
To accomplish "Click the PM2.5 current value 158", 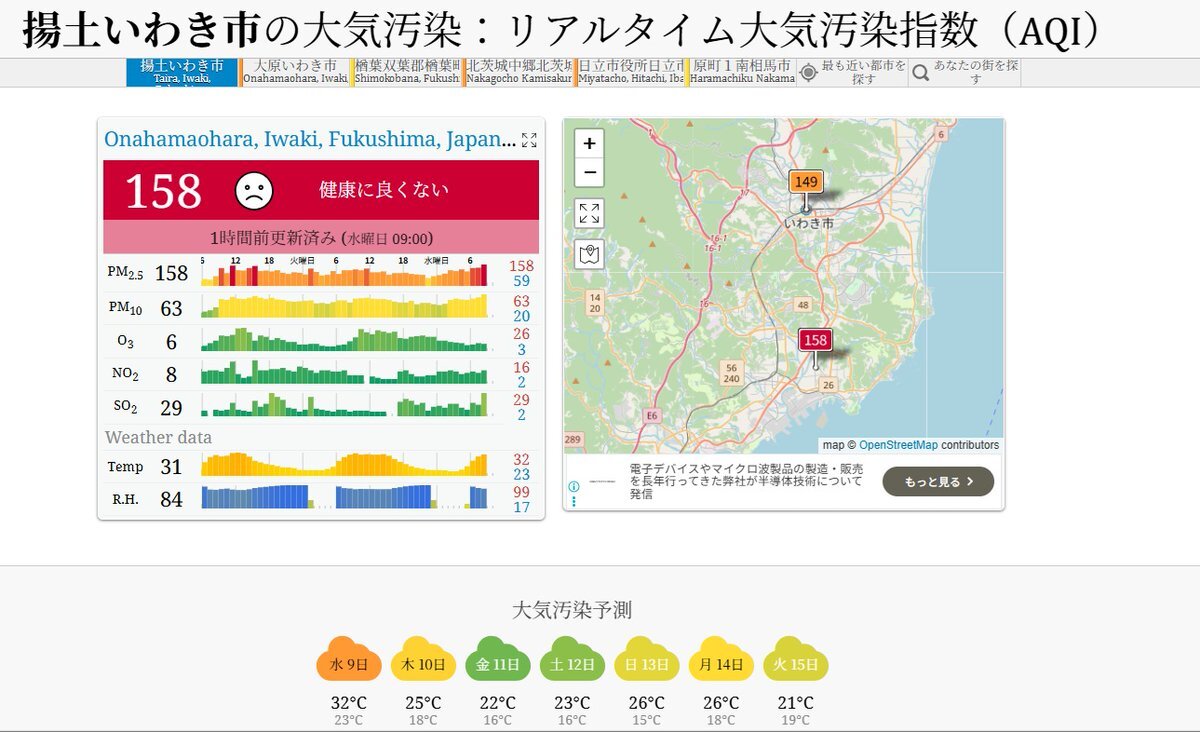I will point(171,273).
